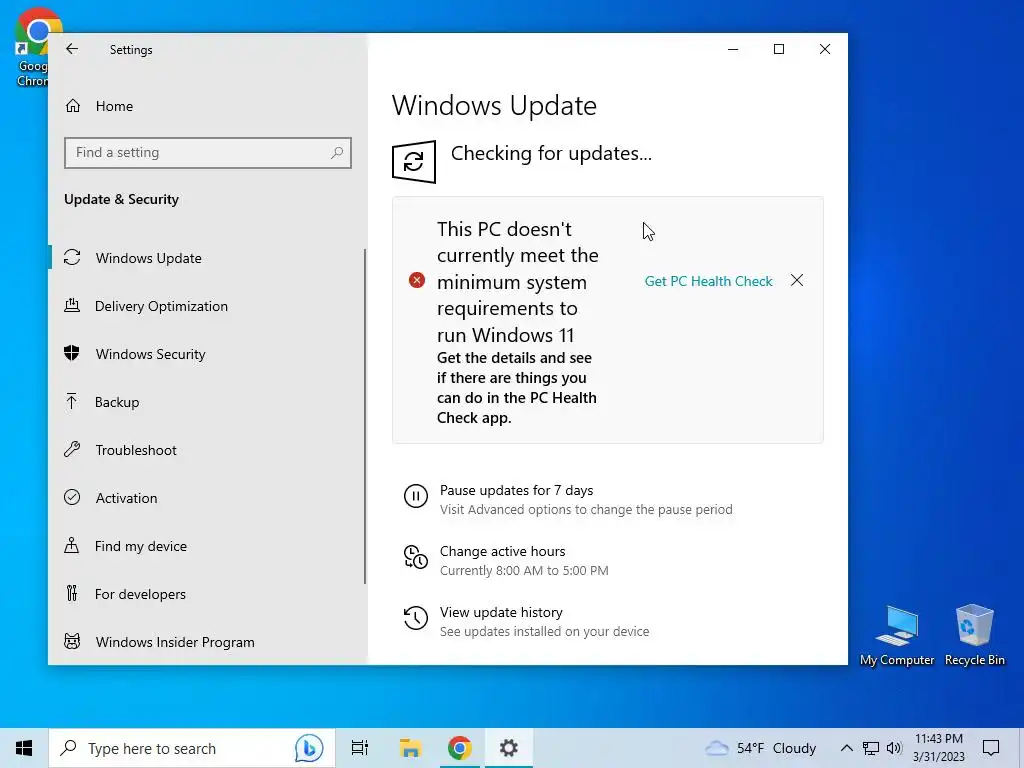Open the network tray icon
The height and width of the screenshot is (768, 1024).
(871, 748)
